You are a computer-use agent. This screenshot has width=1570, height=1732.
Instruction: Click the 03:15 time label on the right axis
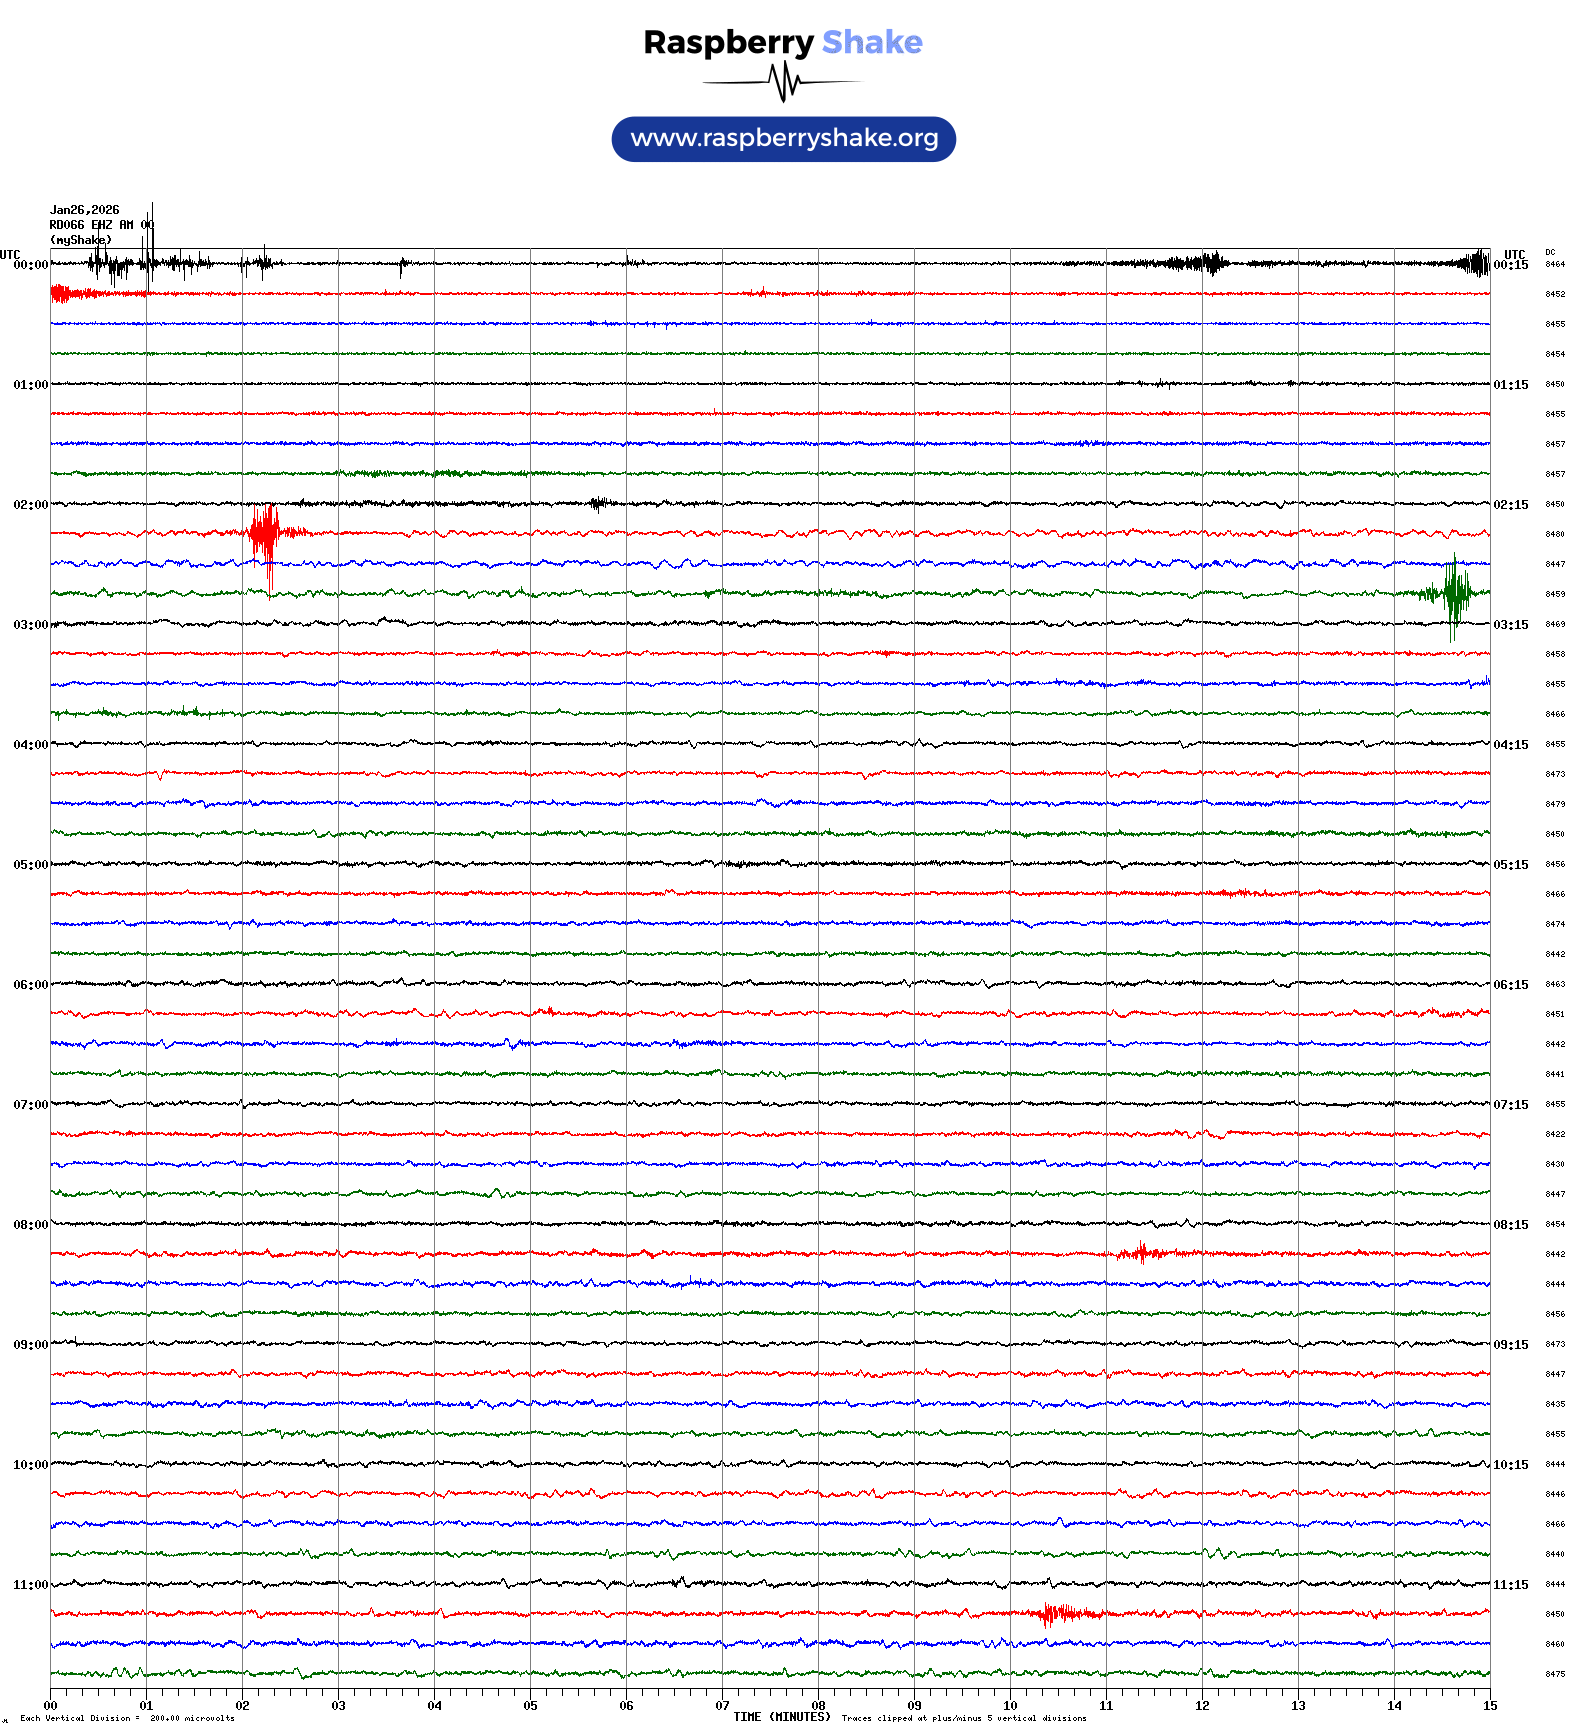[1510, 625]
